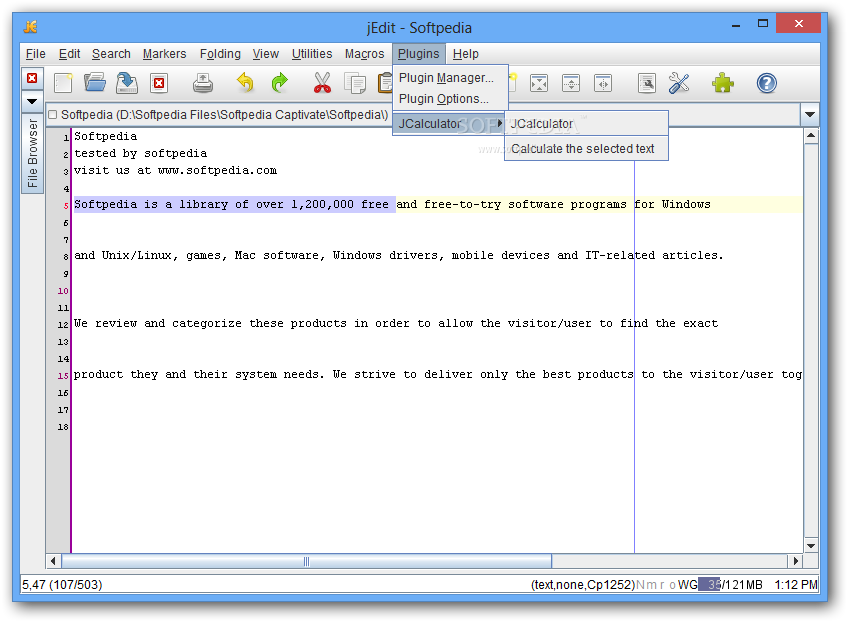The height and width of the screenshot is (622, 848).
Task: Open the Search menu
Action: click(x=111, y=54)
